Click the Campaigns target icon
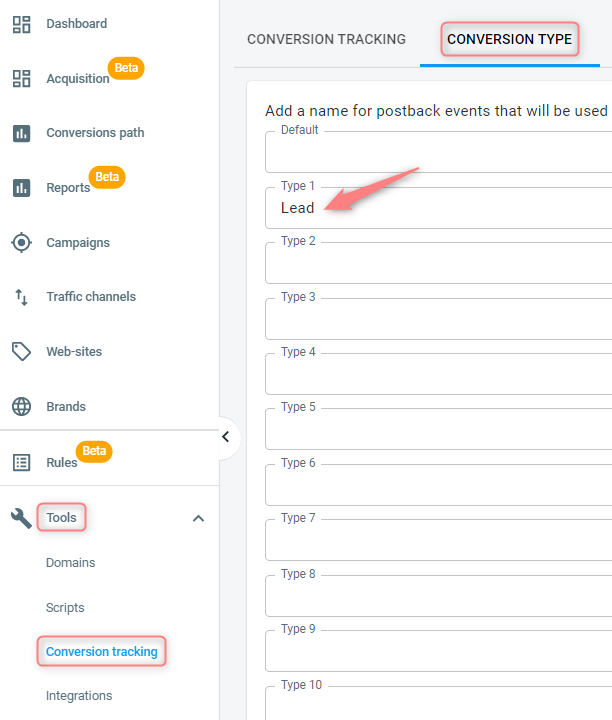Viewport: 612px width, 720px height. point(21,242)
